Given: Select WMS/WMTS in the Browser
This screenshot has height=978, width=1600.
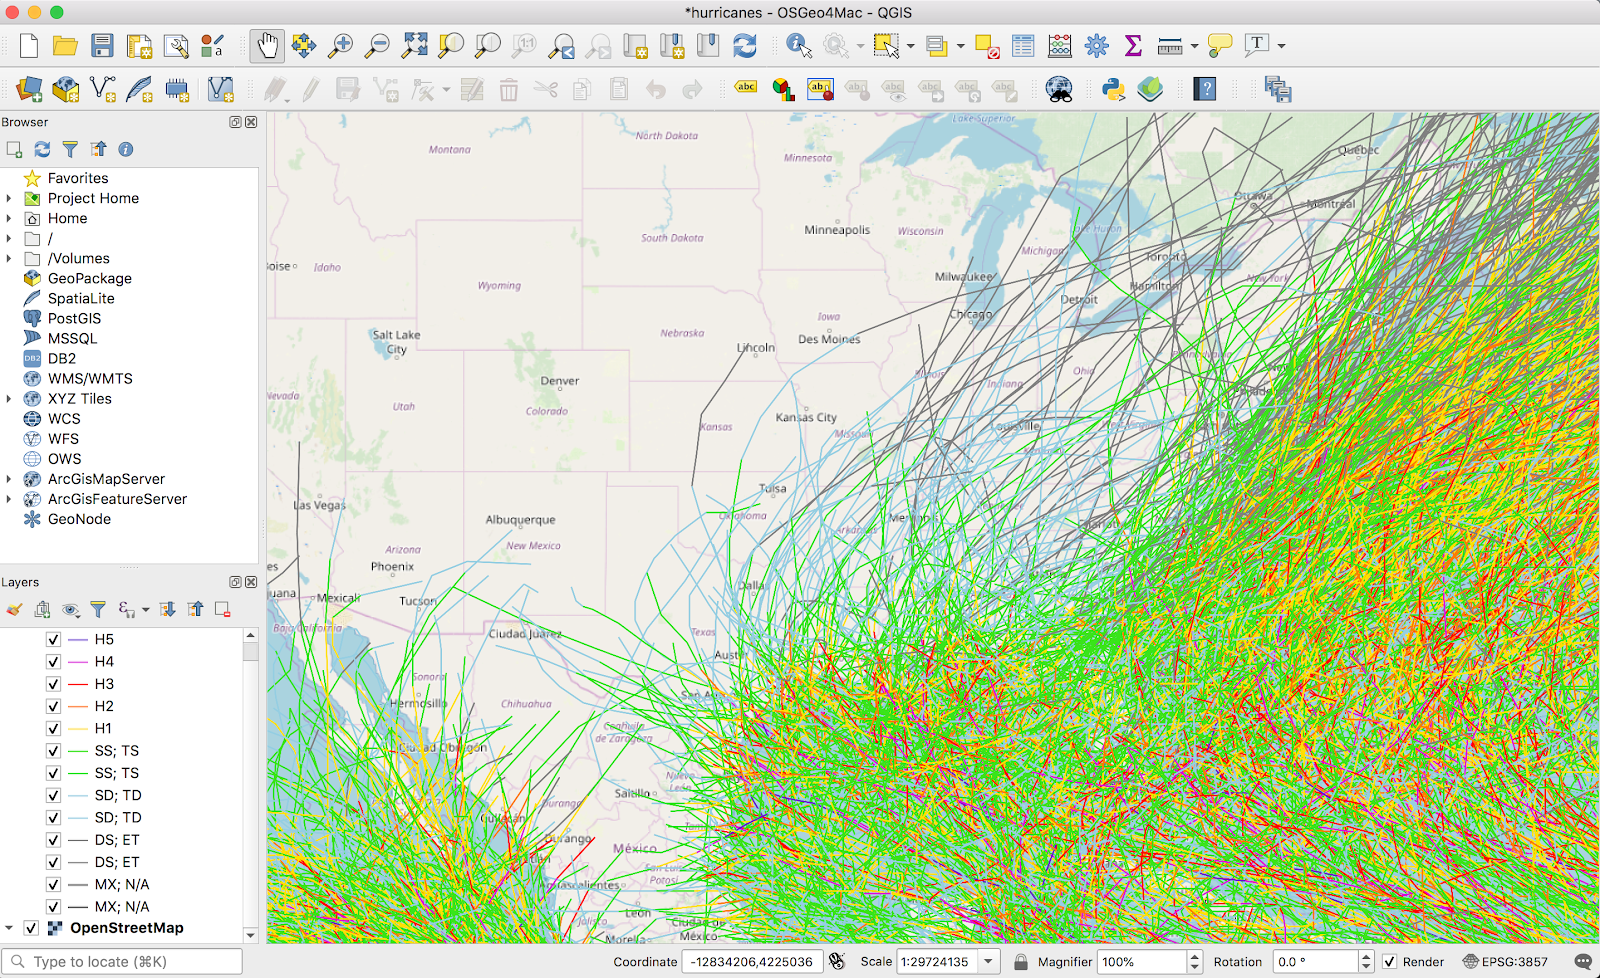Looking at the screenshot, I should click(x=90, y=379).
